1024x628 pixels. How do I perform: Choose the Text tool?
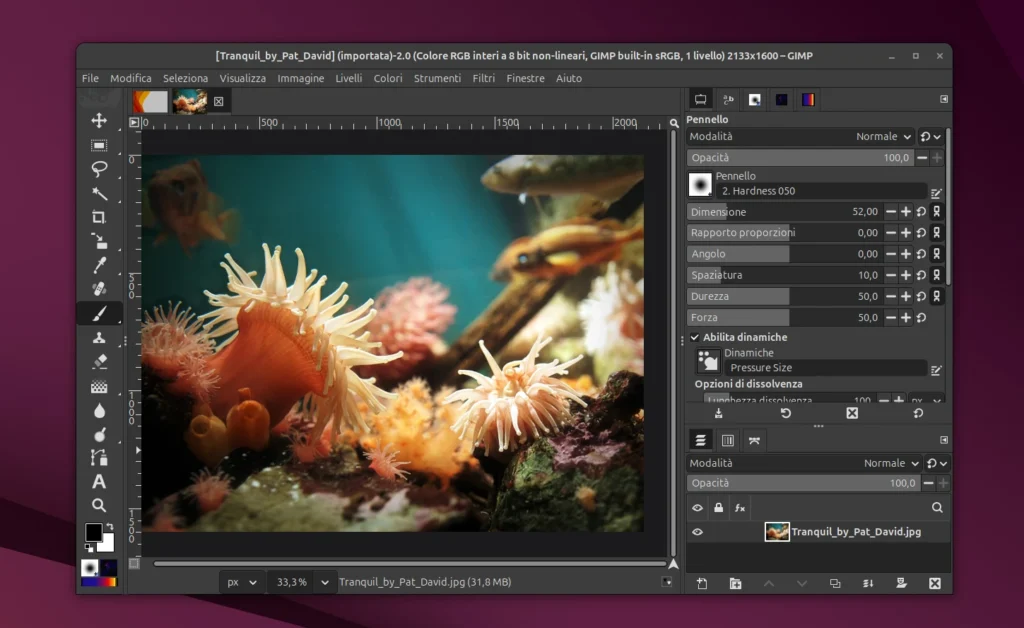[x=100, y=480]
